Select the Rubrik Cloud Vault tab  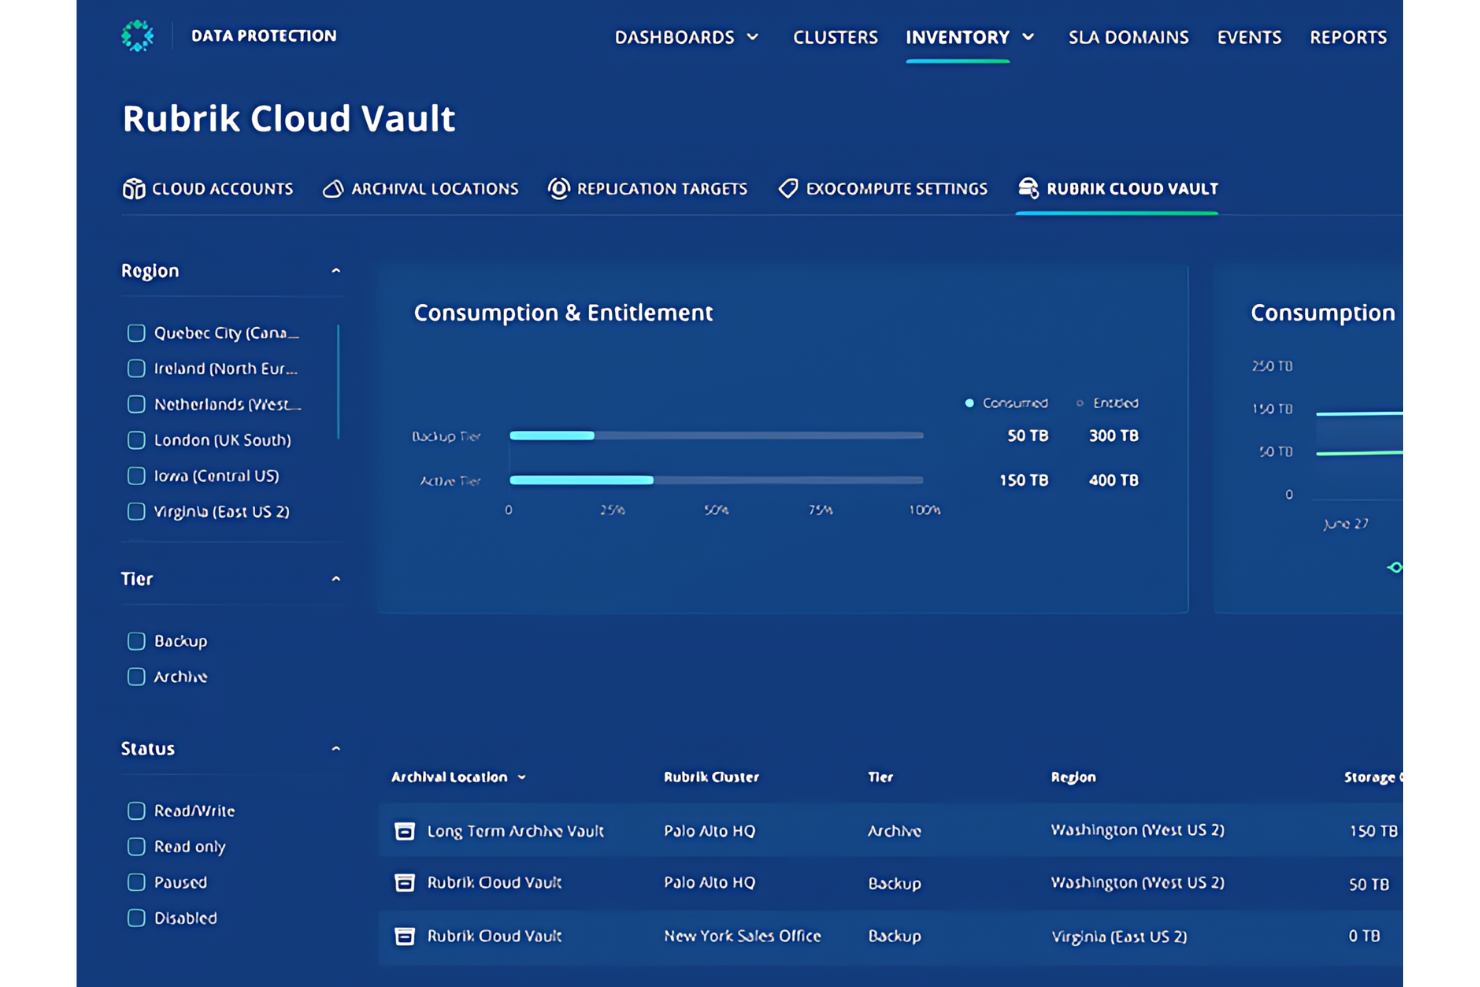(1118, 188)
